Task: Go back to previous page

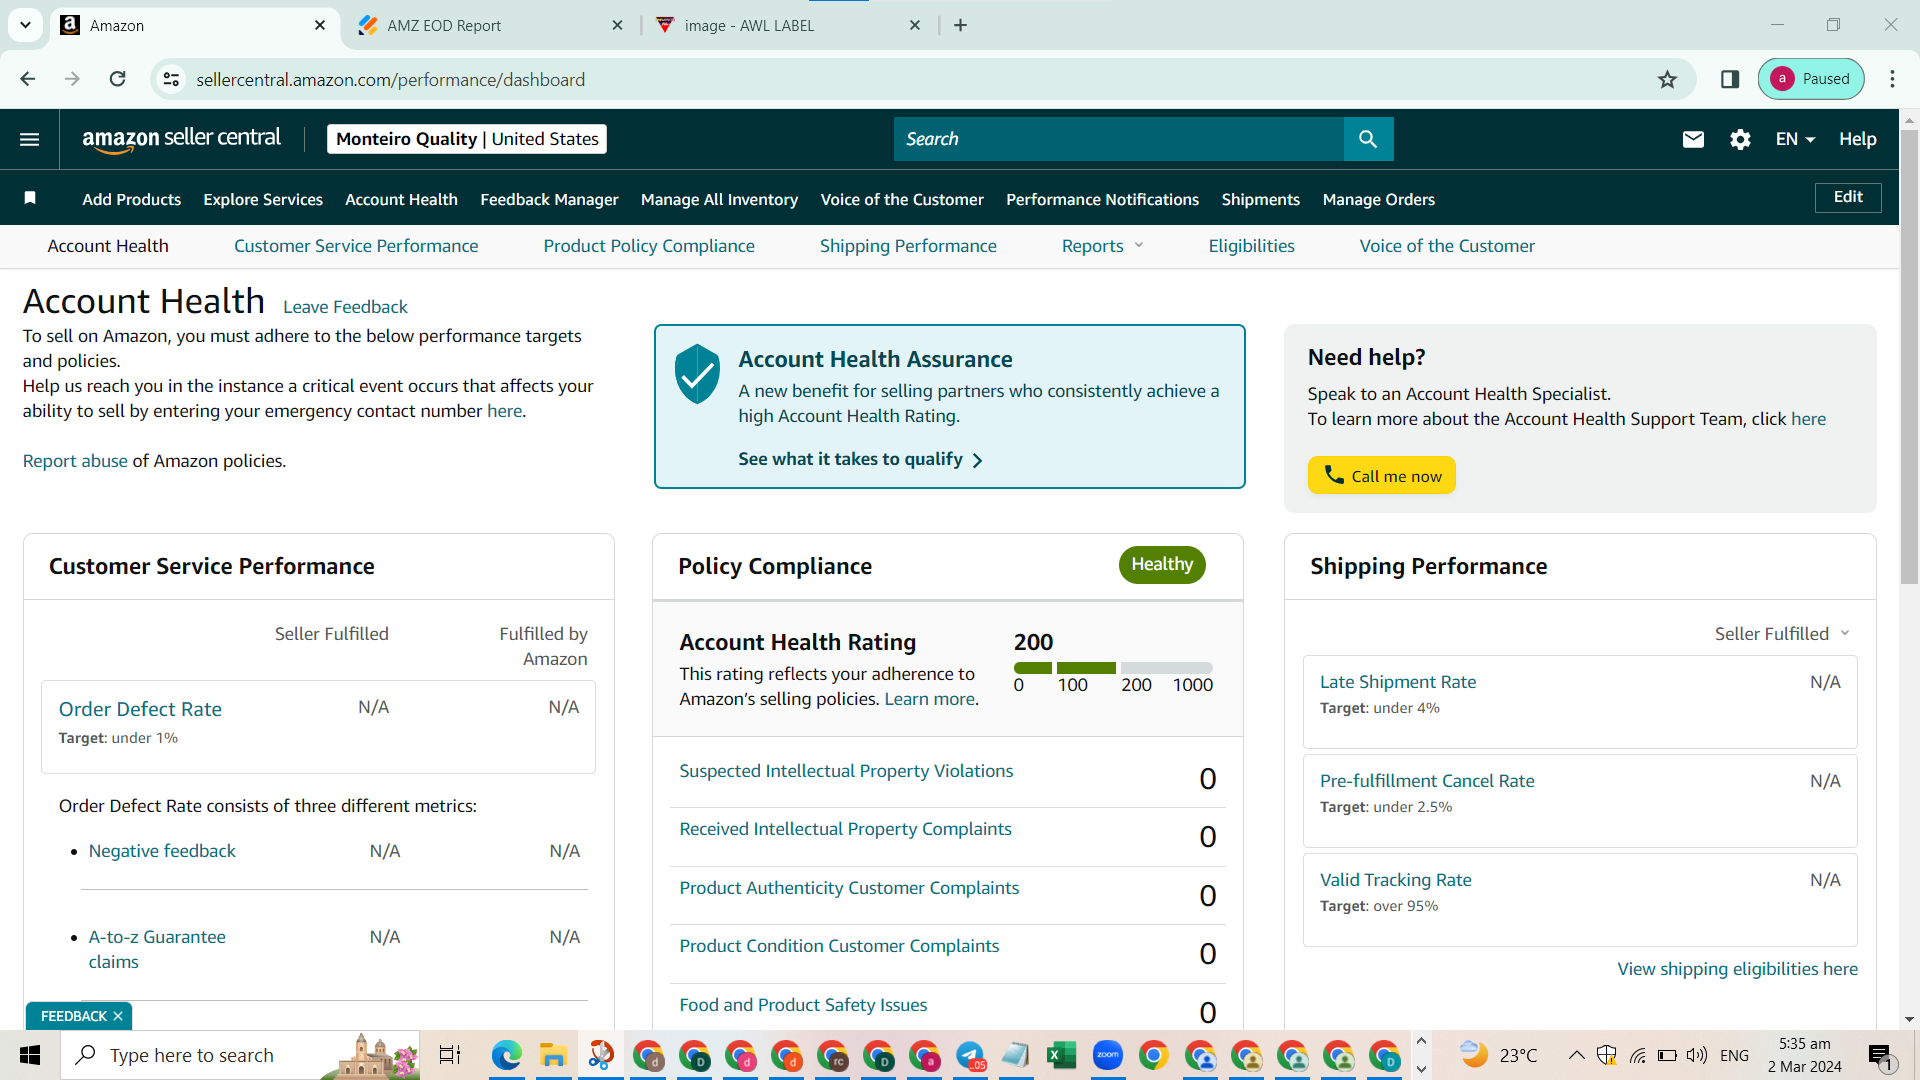Action: pyautogui.click(x=28, y=79)
